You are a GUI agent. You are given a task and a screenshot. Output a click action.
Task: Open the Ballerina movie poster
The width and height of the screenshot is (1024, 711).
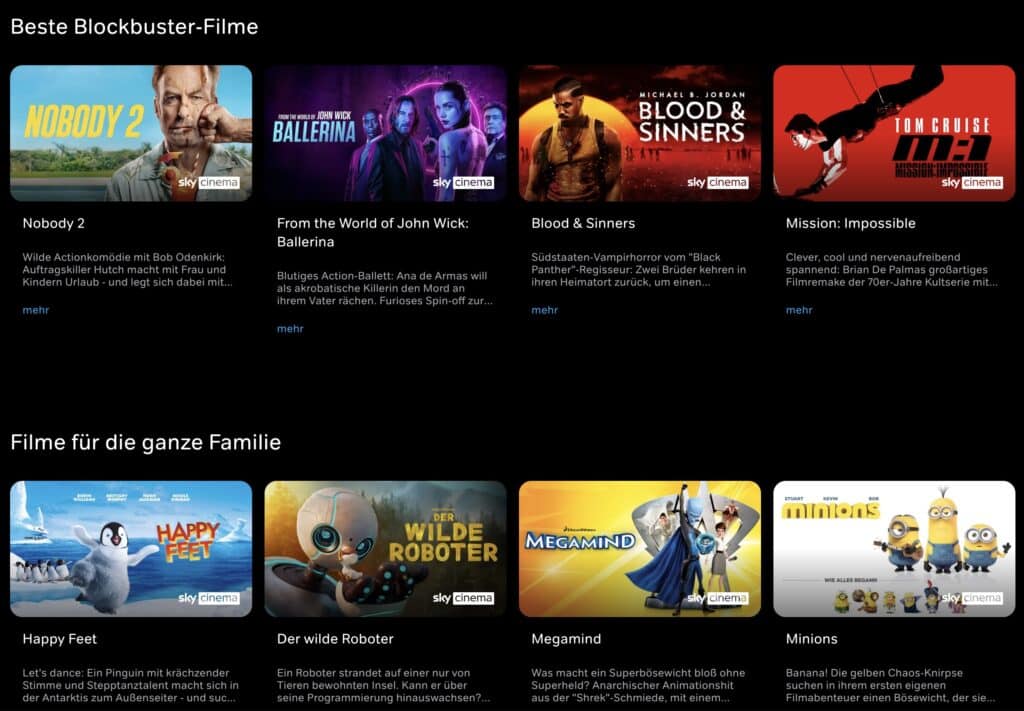pyautogui.click(x=385, y=133)
